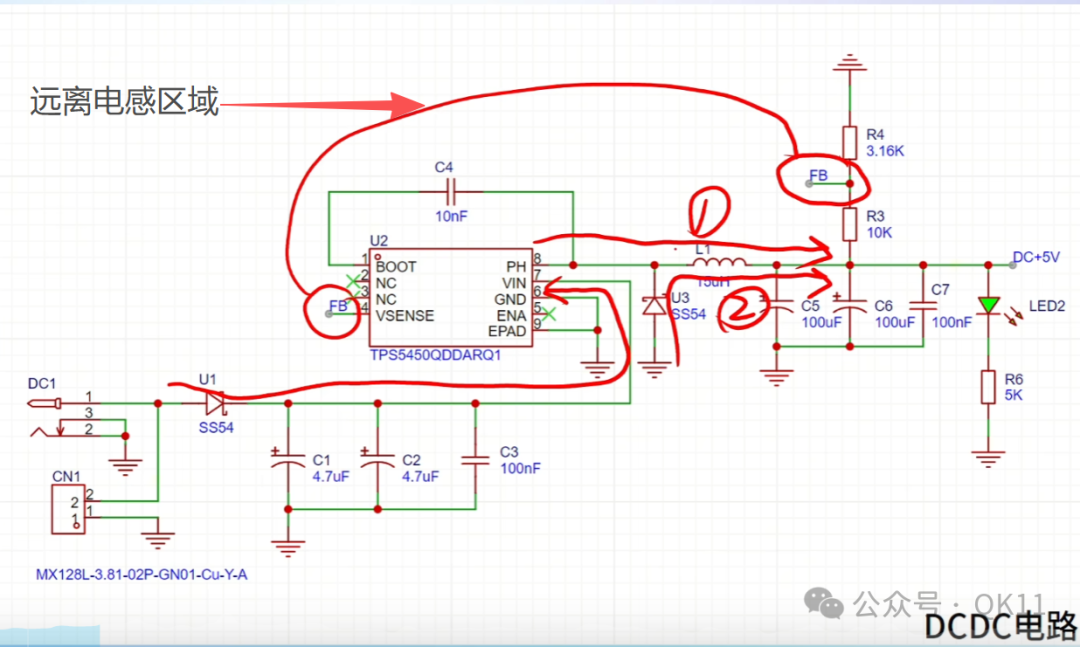Click the CN1 designator text
This screenshot has width=1080, height=647.
66,476
